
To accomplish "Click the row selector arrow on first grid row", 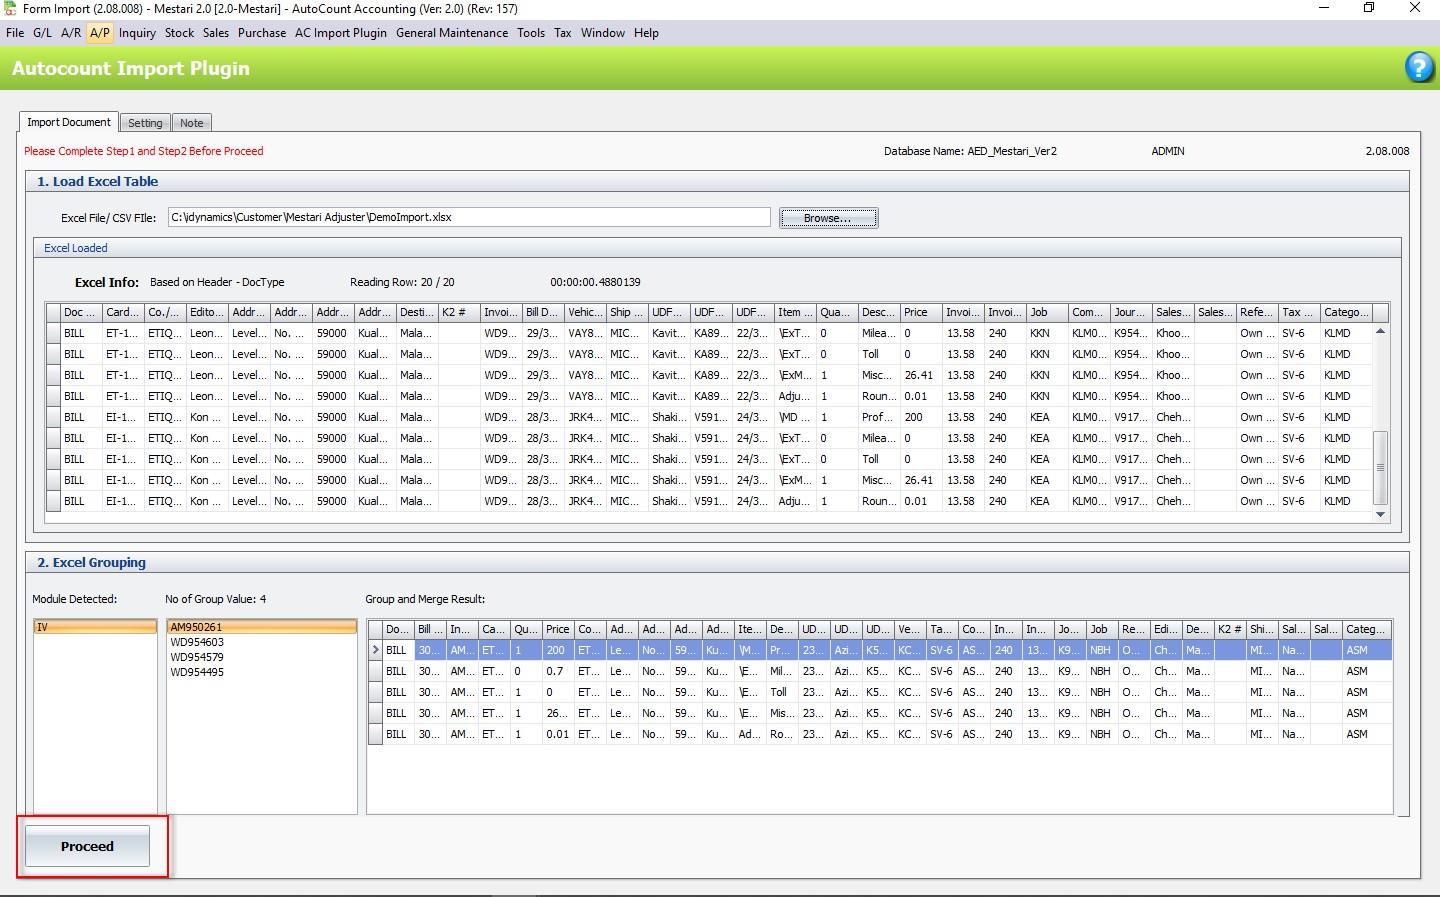I will 378,650.
